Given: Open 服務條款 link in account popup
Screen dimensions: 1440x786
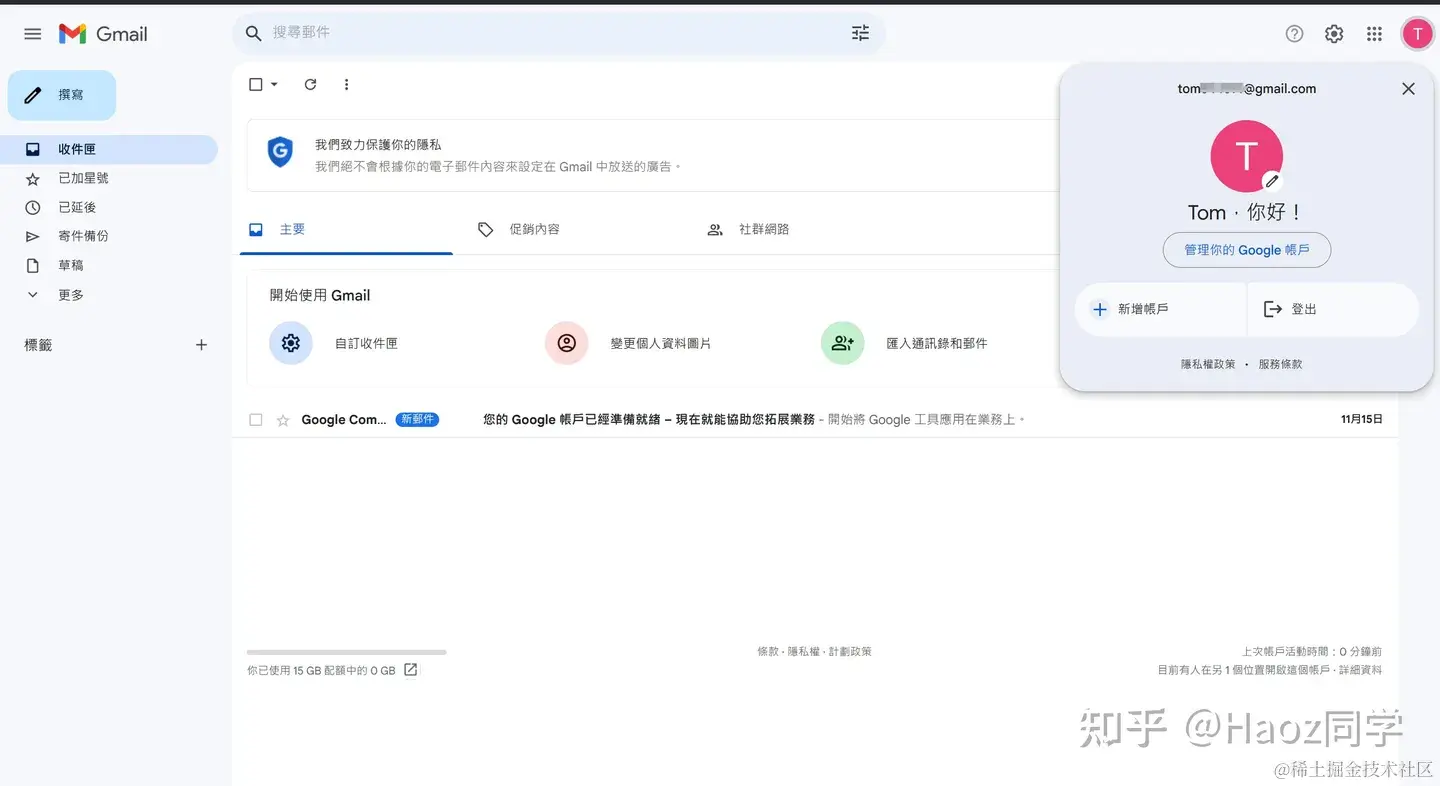Looking at the screenshot, I should (x=1280, y=365).
